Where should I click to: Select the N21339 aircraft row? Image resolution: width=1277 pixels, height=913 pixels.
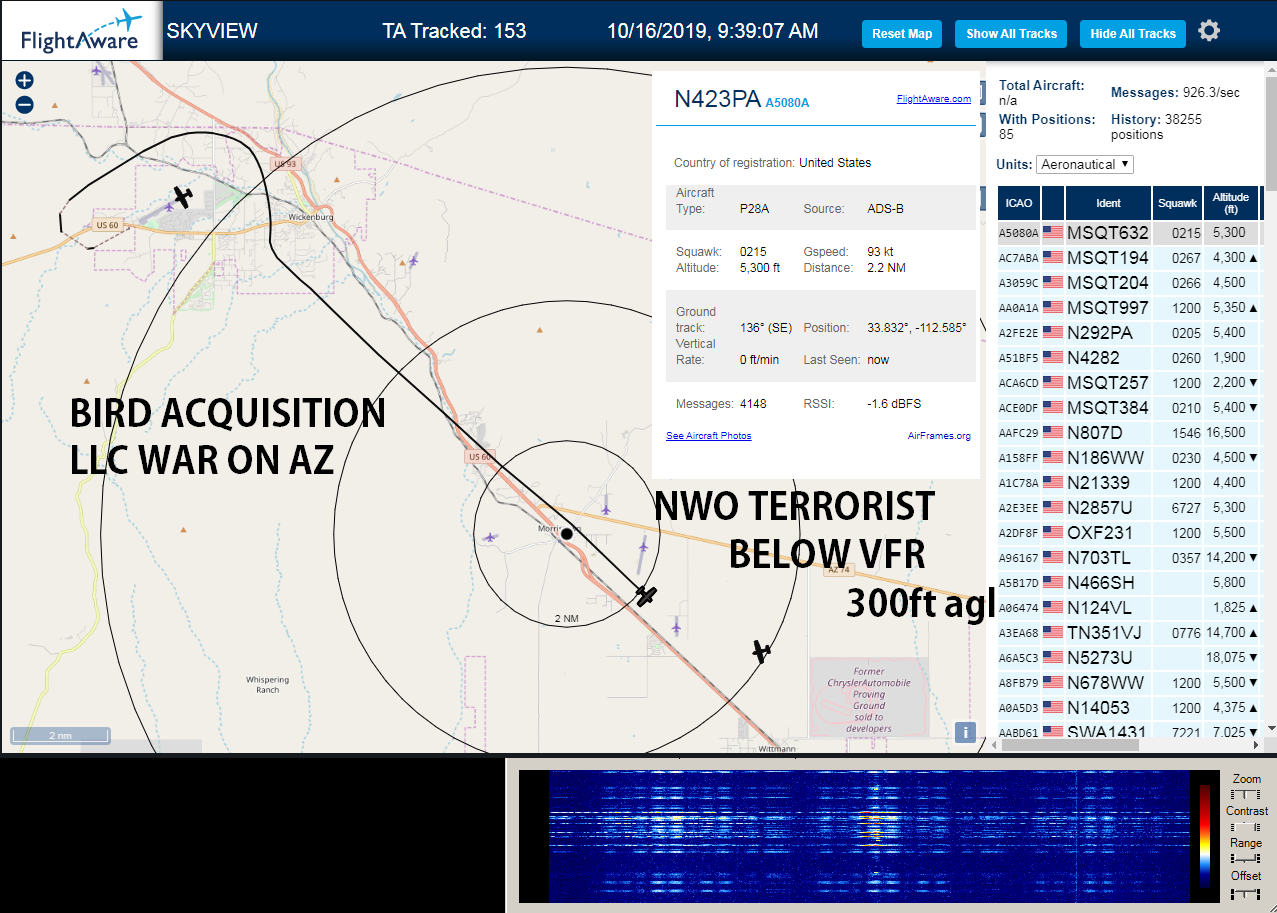[1130, 483]
